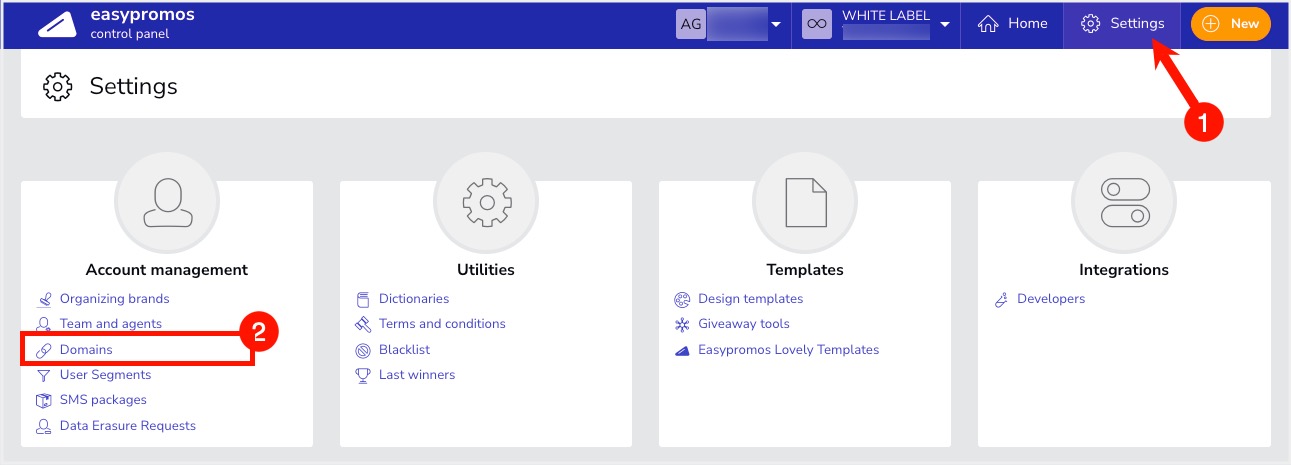
Task: Click the plus icon in New button
Action: pos(1211,24)
